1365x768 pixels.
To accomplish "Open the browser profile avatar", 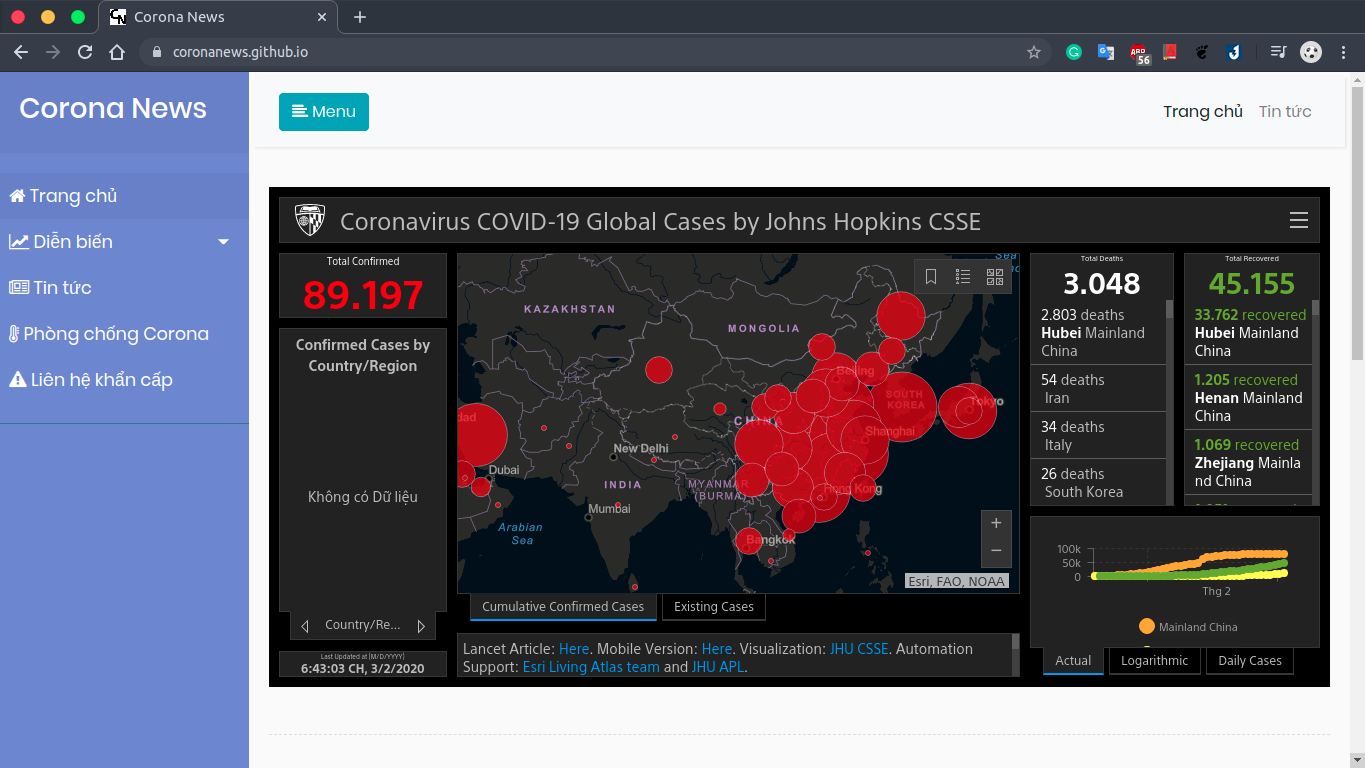I will (x=1311, y=52).
